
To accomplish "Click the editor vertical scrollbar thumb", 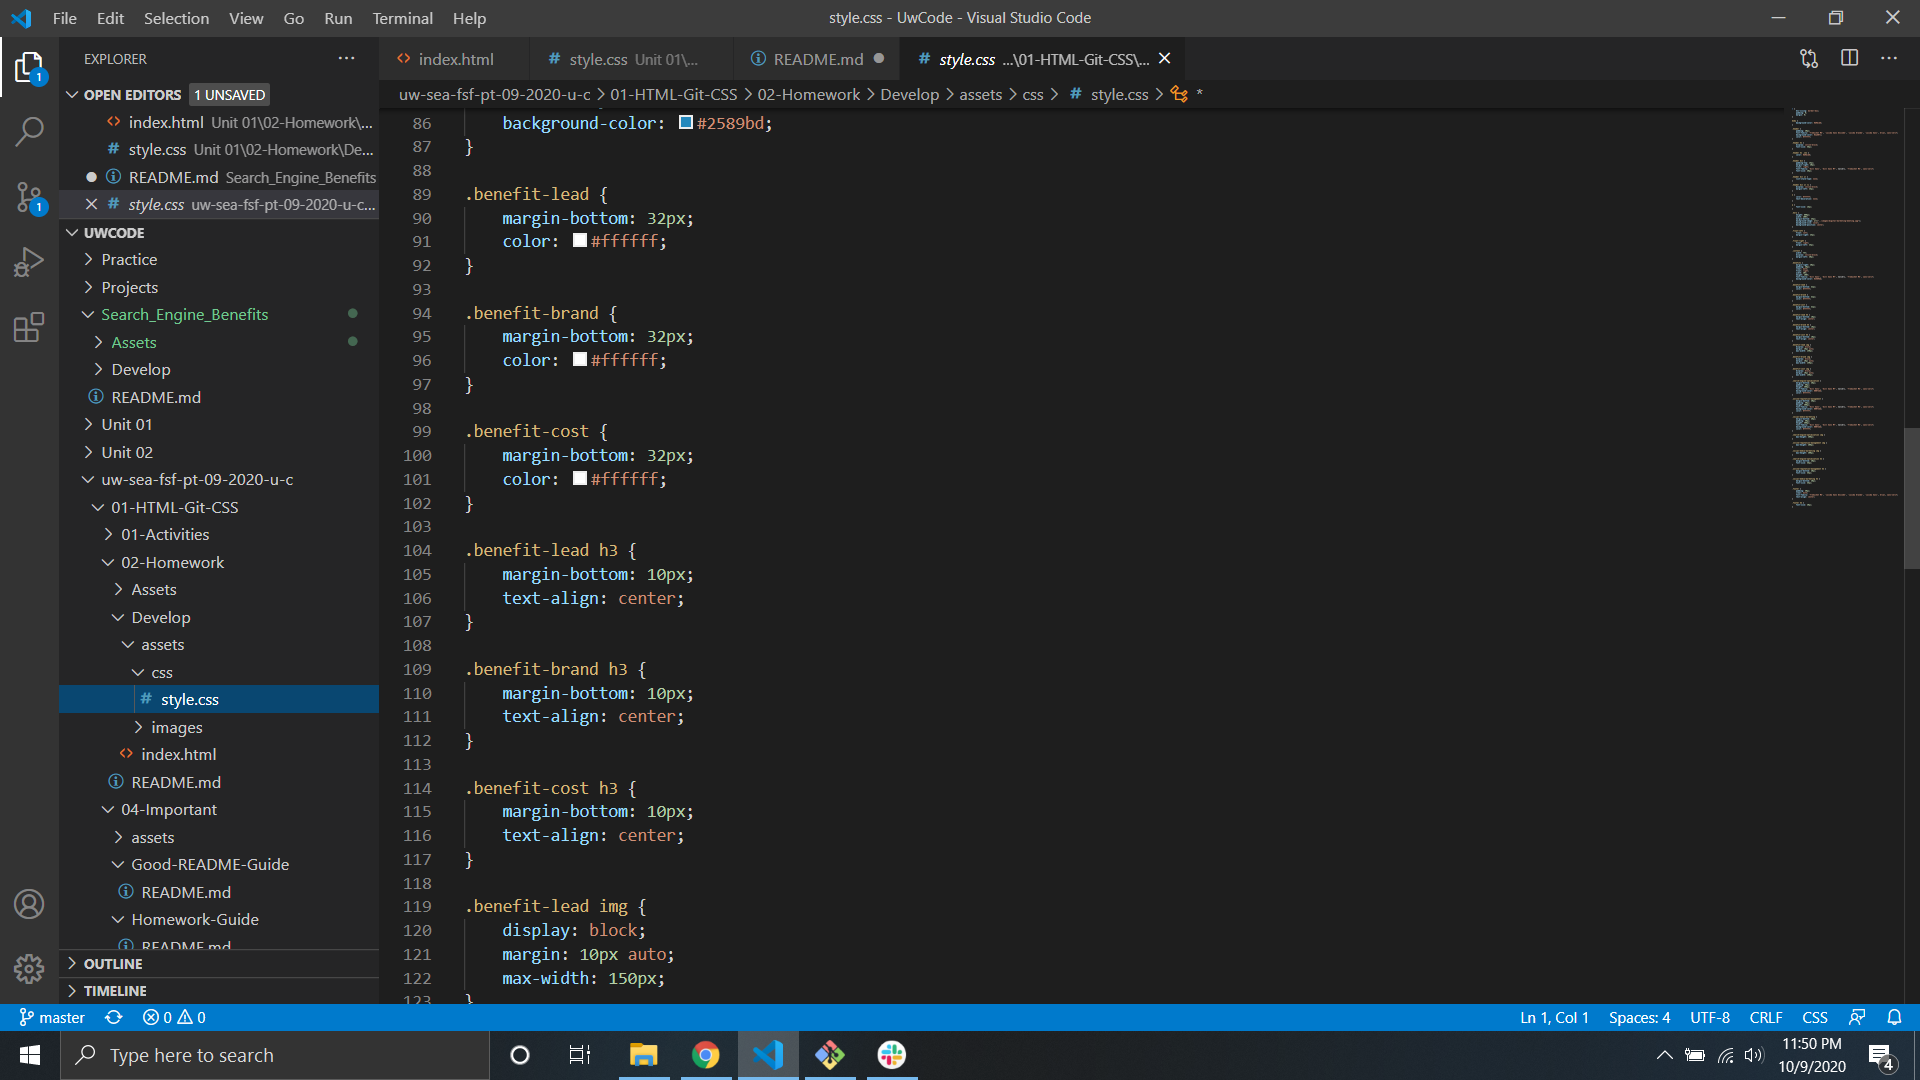I will (1911, 498).
